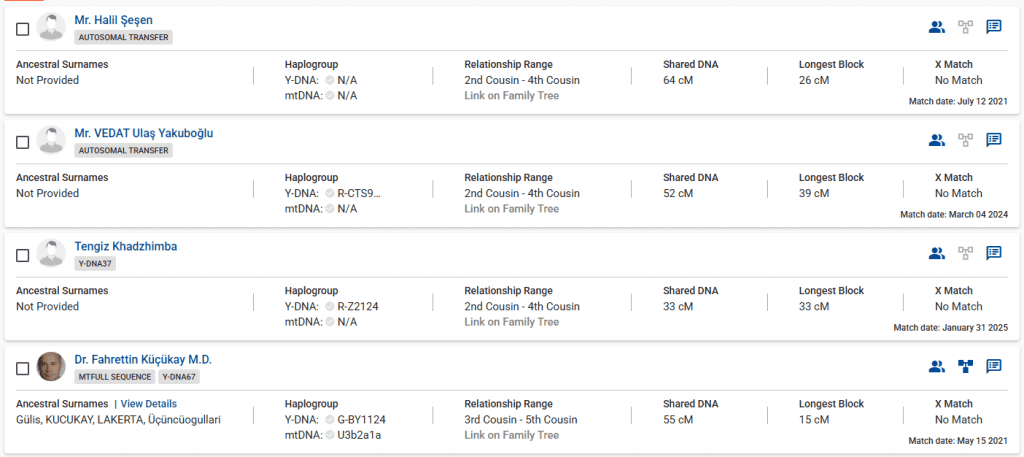The image size is (1024, 457).
Task: Click In Common With icon for Tengiz Khadzhimba
Action: point(936,253)
